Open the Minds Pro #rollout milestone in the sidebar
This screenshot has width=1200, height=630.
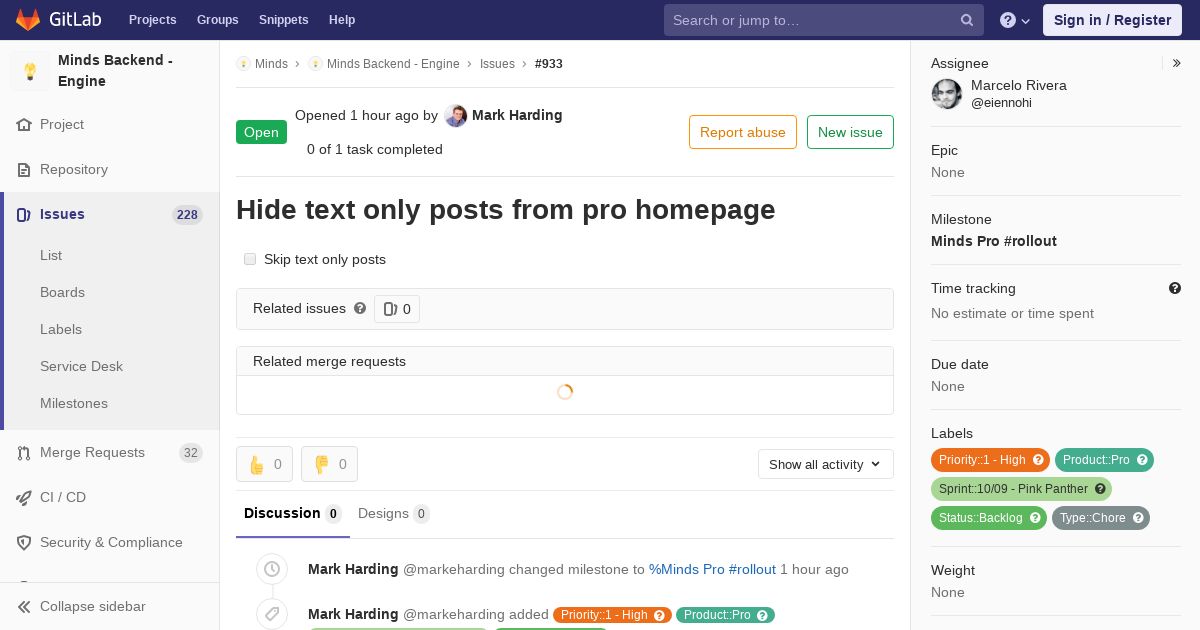click(x=994, y=241)
